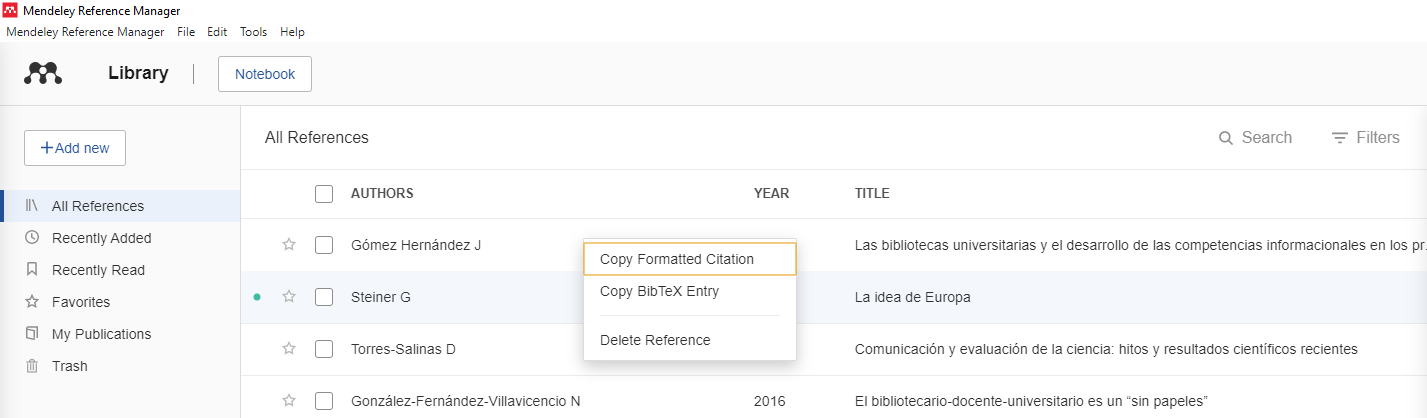Click the title Las bibliotecas universitarias y el desarrollo
Image resolution: width=1427 pixels, height=418 pixels.
point(1140,245)
